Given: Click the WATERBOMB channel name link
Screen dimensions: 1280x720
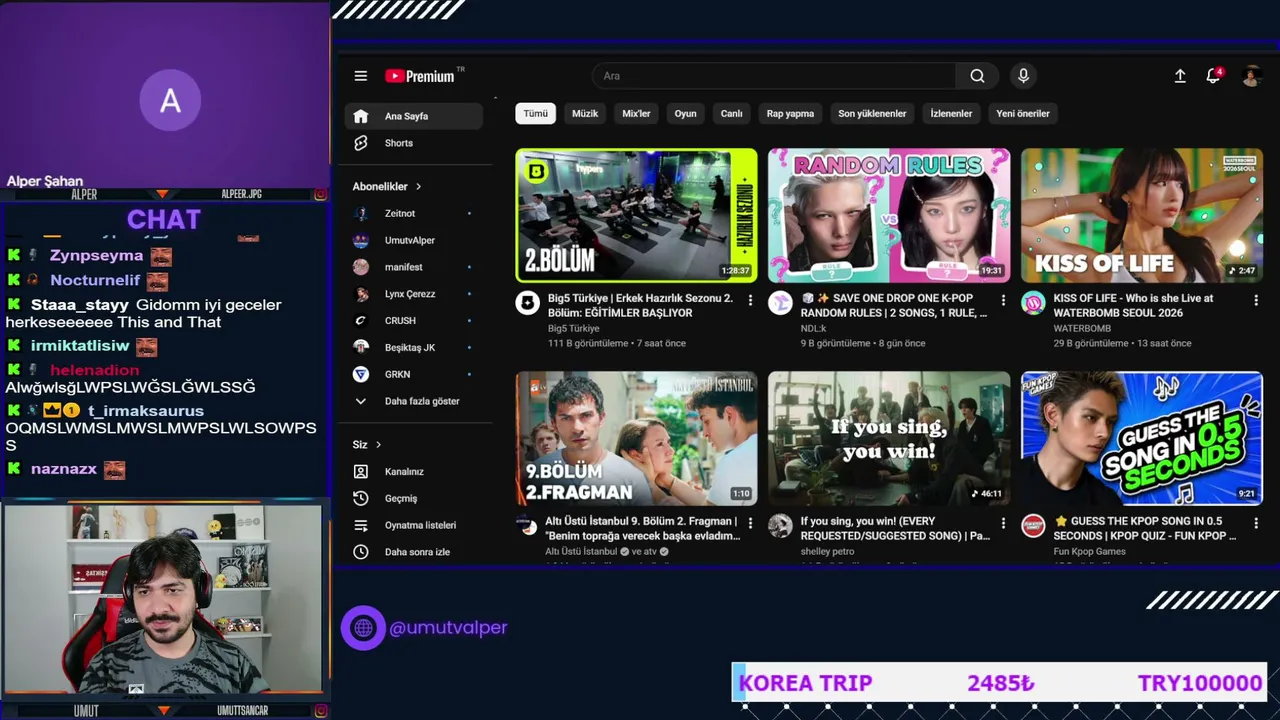Looking at the screenshot, I should pos(1082,328).
